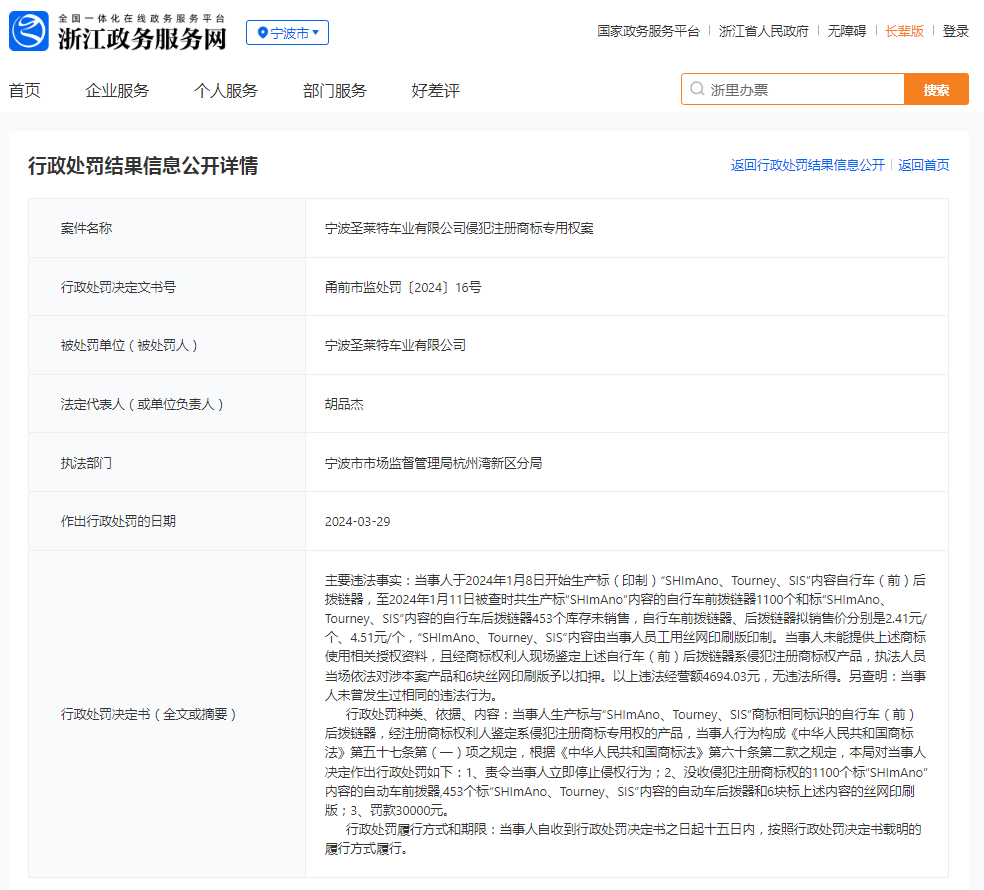The height and width of the screenshot is (890, 984).
Task: Click the orange 搜索 button
Action: coord(936,90)
